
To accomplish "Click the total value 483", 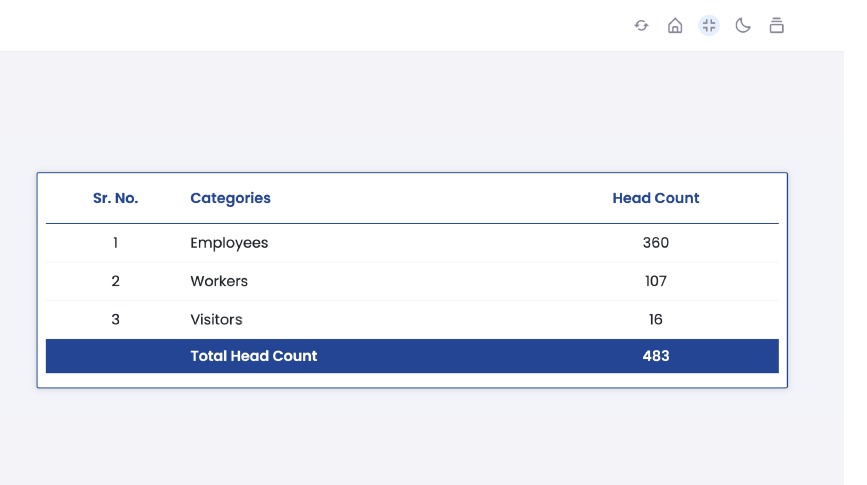I will [x=656, y=356].
